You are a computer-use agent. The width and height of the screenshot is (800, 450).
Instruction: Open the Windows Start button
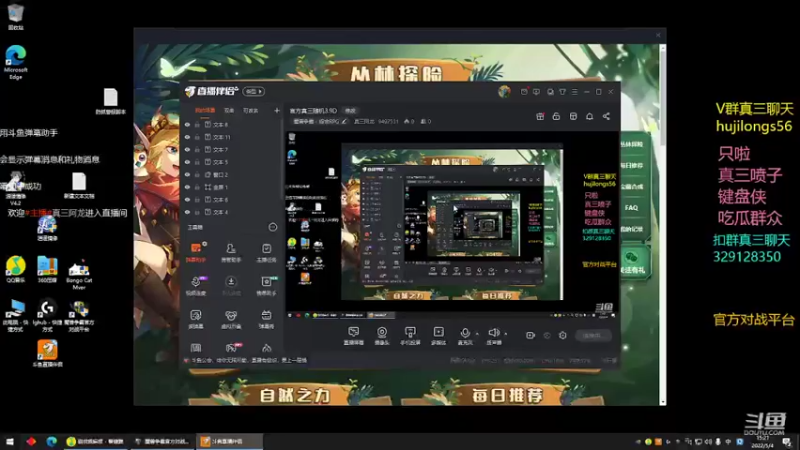tap(10, 441)
